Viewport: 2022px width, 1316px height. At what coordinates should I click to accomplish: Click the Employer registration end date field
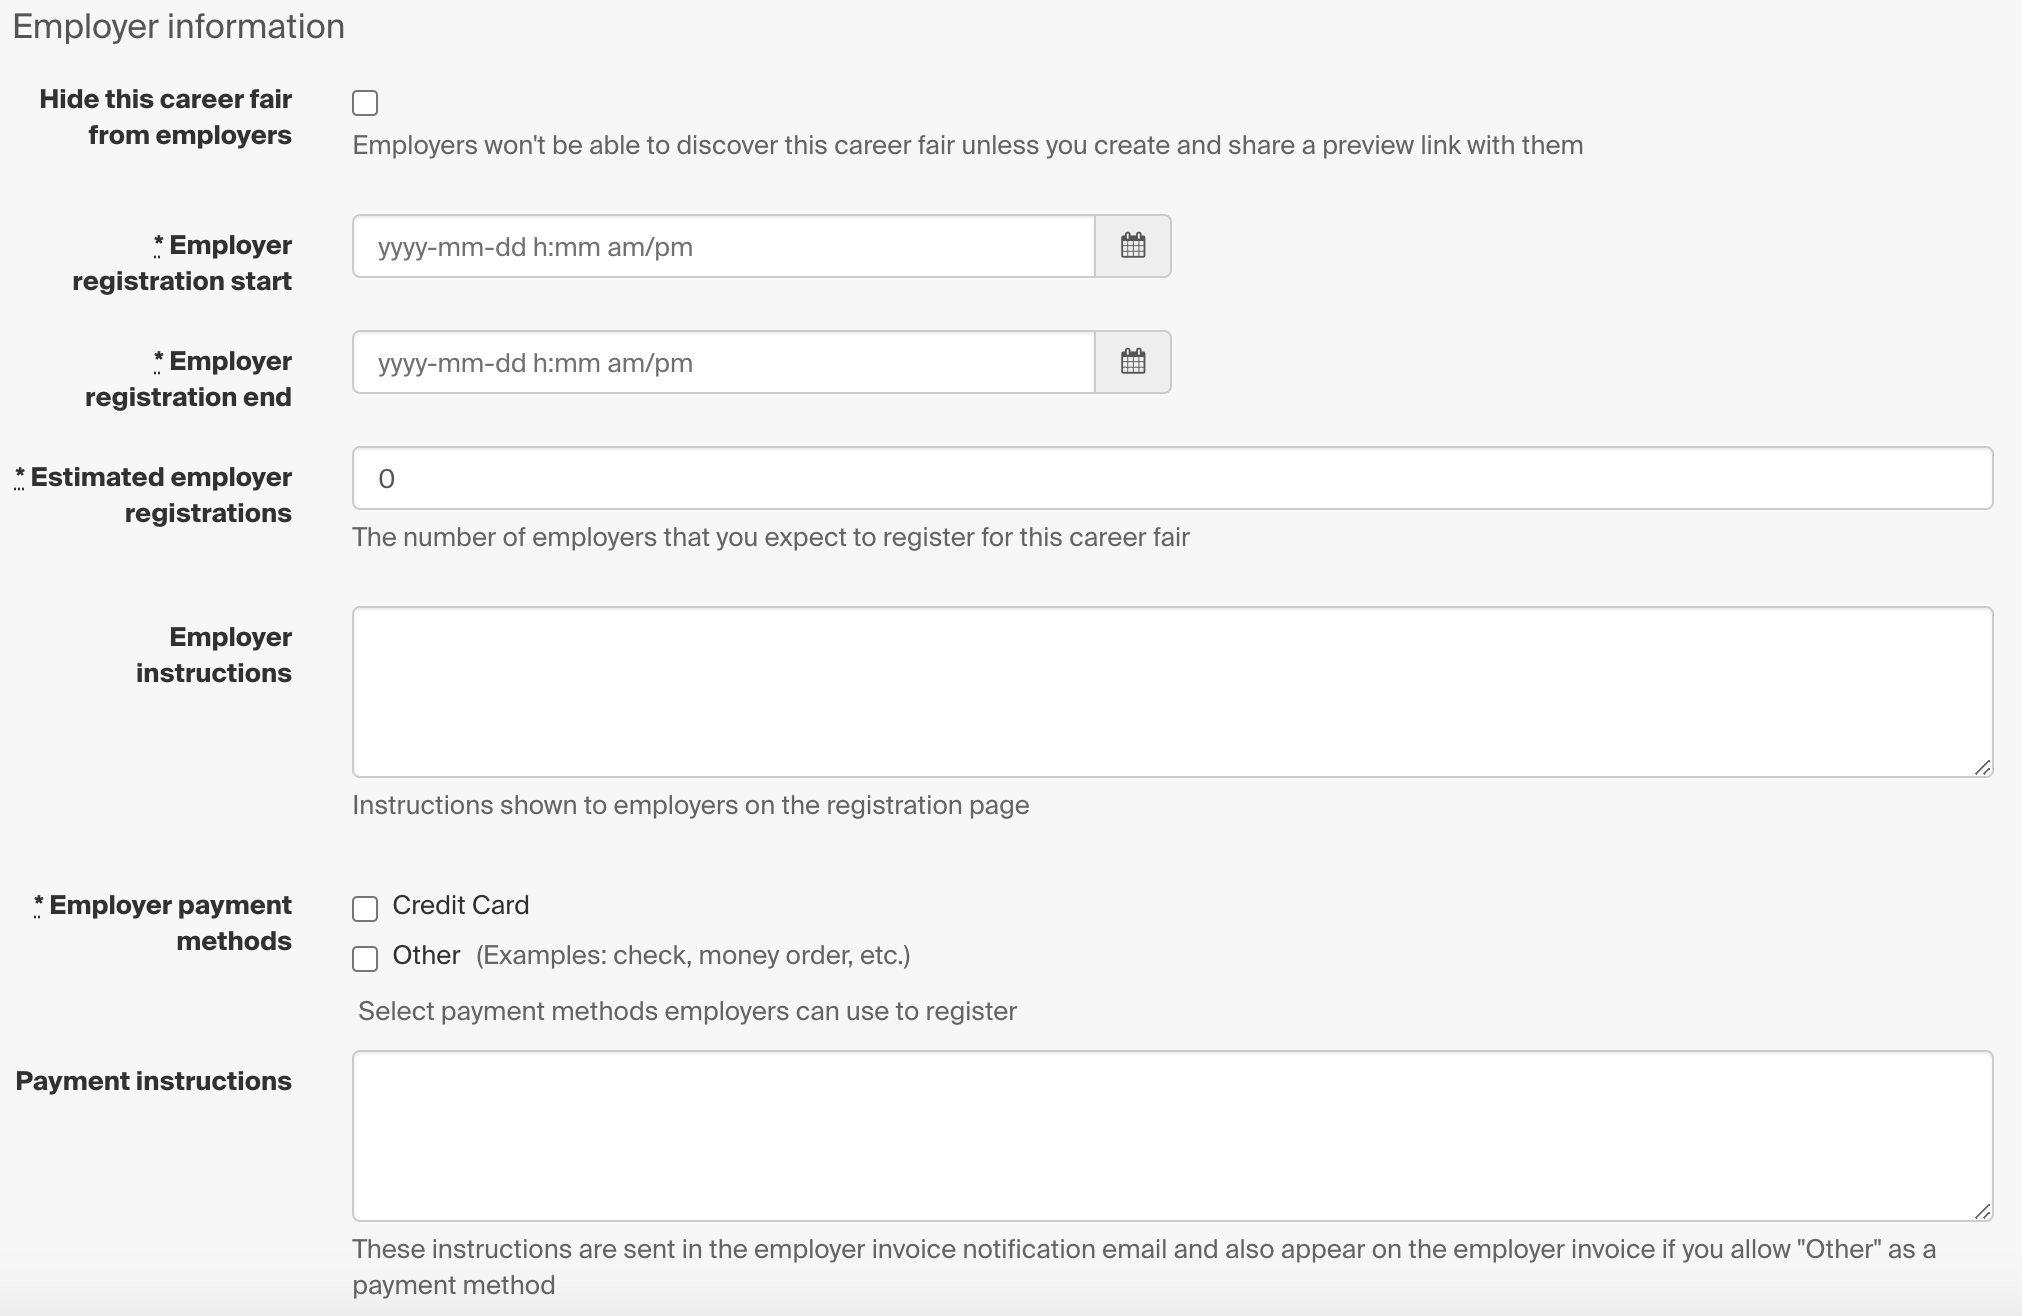click(x=724, y=362)
